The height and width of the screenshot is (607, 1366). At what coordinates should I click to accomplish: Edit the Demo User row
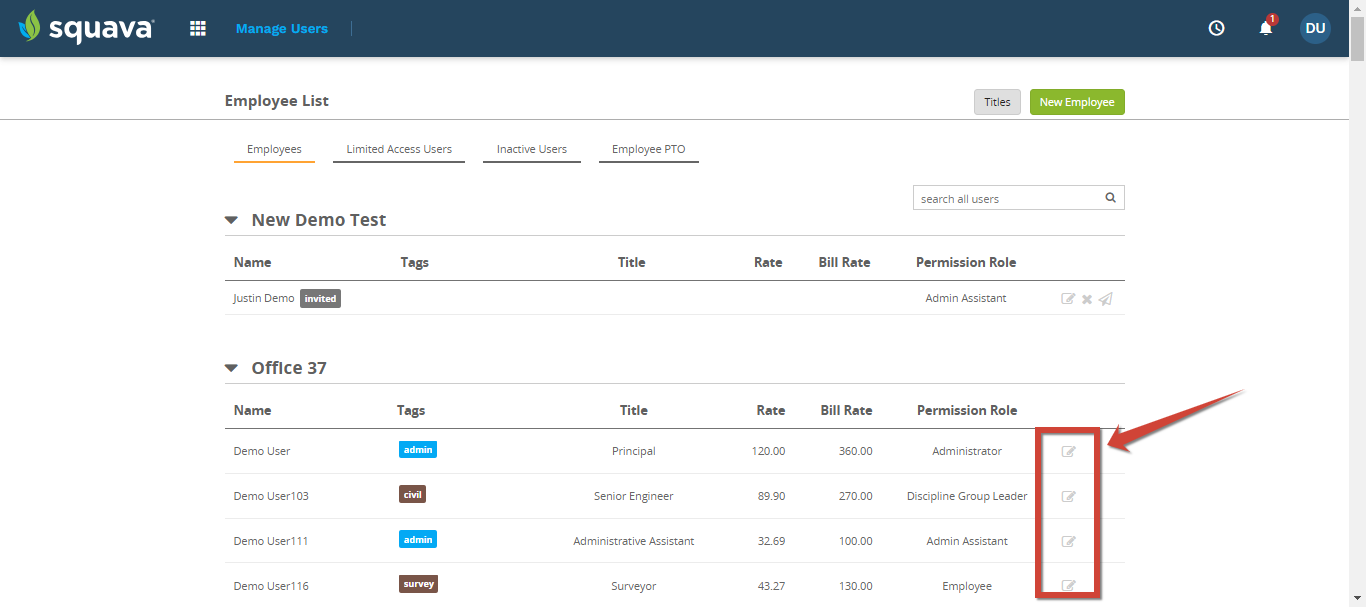pos(1068,452)
